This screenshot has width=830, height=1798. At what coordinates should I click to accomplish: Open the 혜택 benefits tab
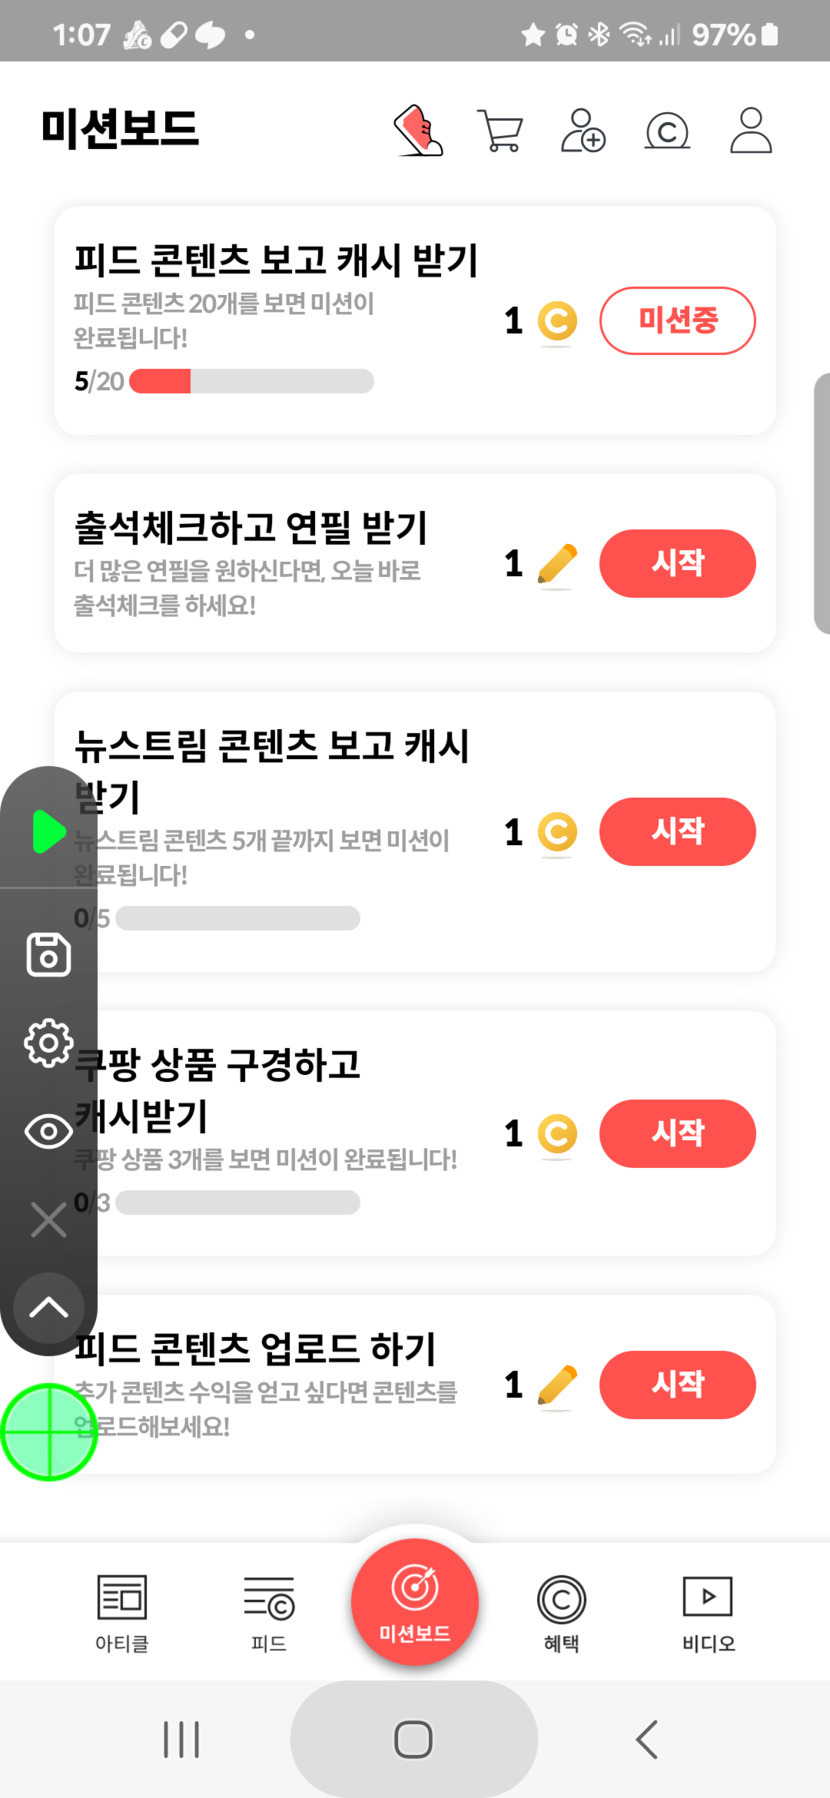(x=561, y=1611)
